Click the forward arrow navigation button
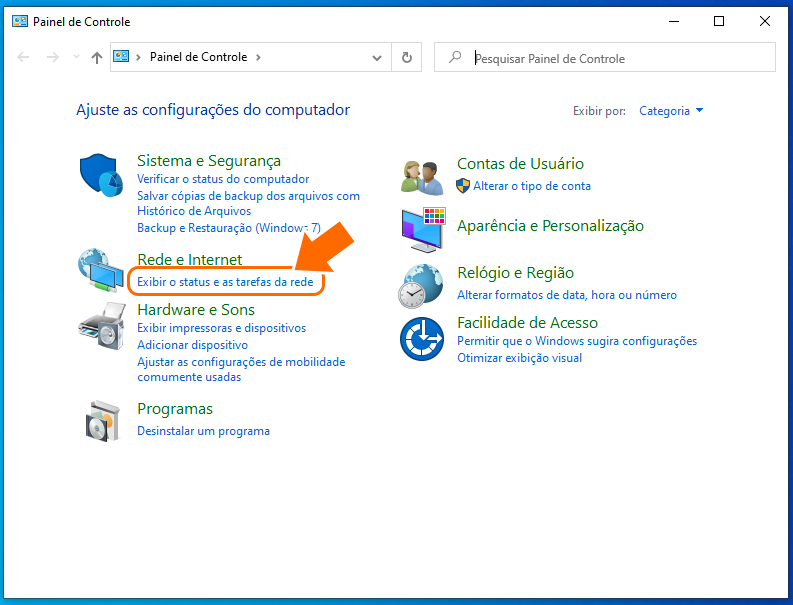 coord(53,57)
